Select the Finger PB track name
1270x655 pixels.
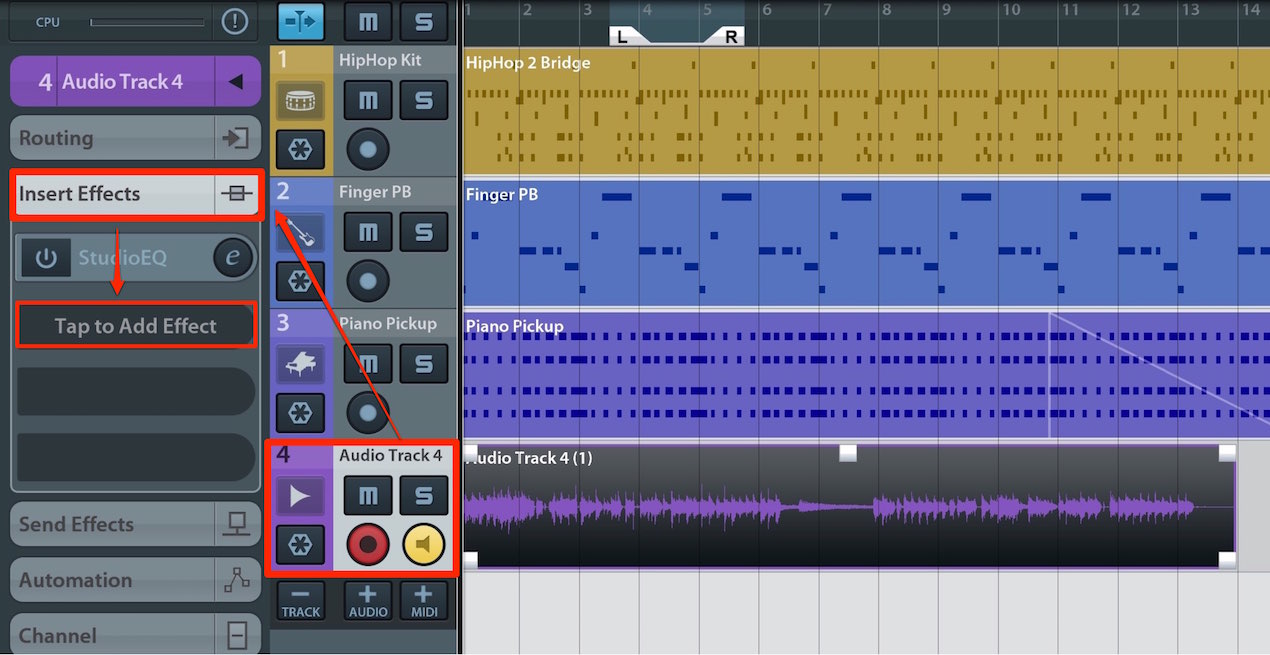coord(375,192)
